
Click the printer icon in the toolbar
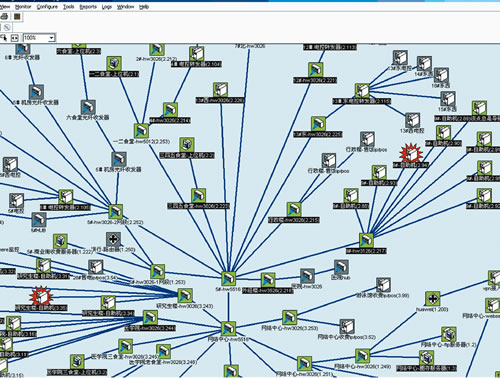[x=4, y=17]
